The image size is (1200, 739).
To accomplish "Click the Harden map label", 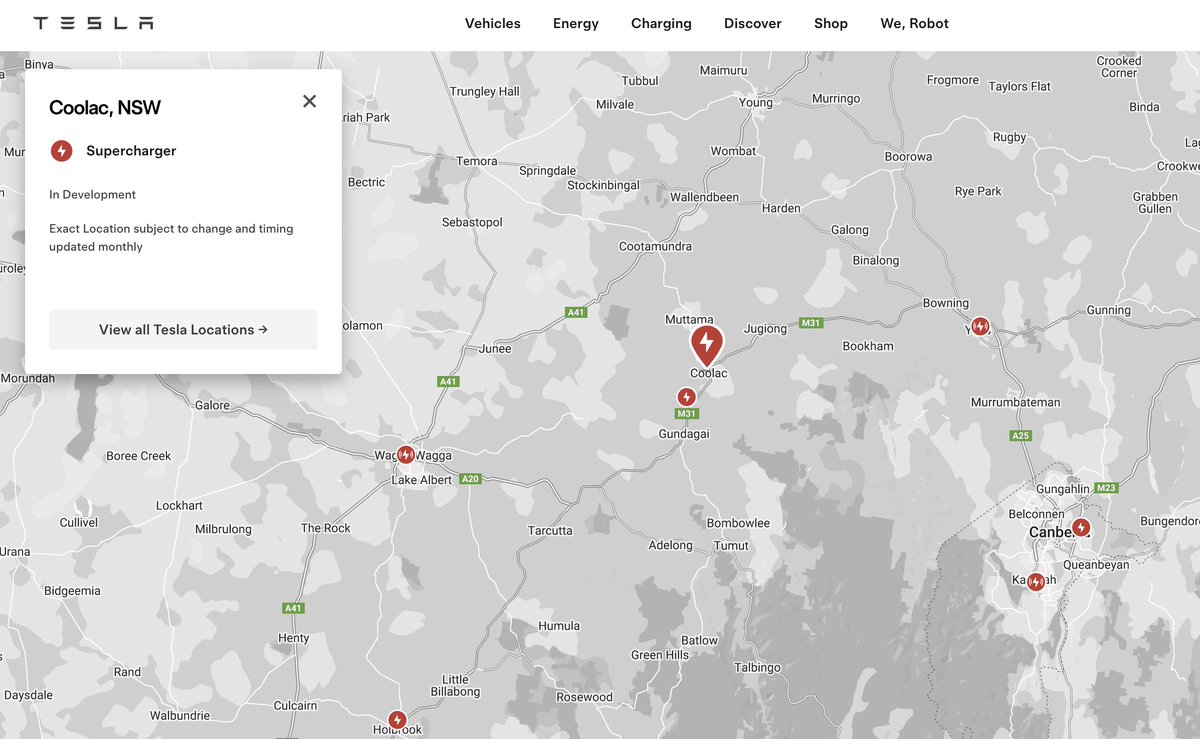I will (781, 208).
